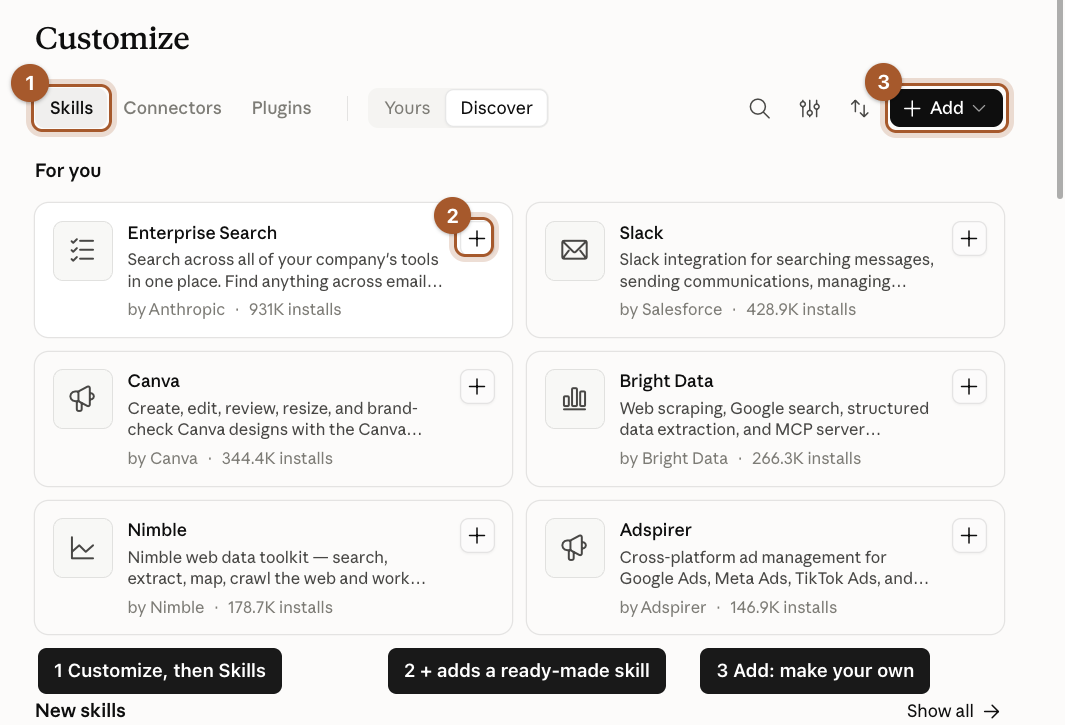Open the Enterprise Search skill title
The width and height of the screenshot is (1065, 725).
pos(202,233)
